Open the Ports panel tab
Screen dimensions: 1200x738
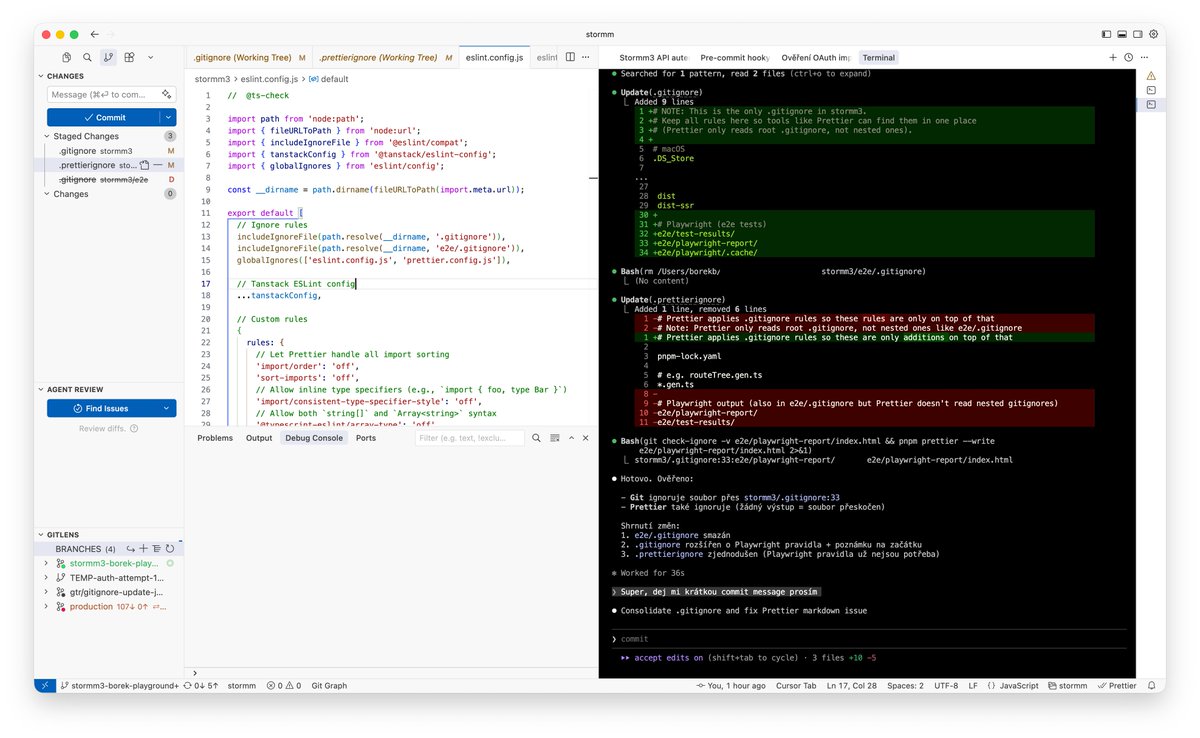(366, 438)
